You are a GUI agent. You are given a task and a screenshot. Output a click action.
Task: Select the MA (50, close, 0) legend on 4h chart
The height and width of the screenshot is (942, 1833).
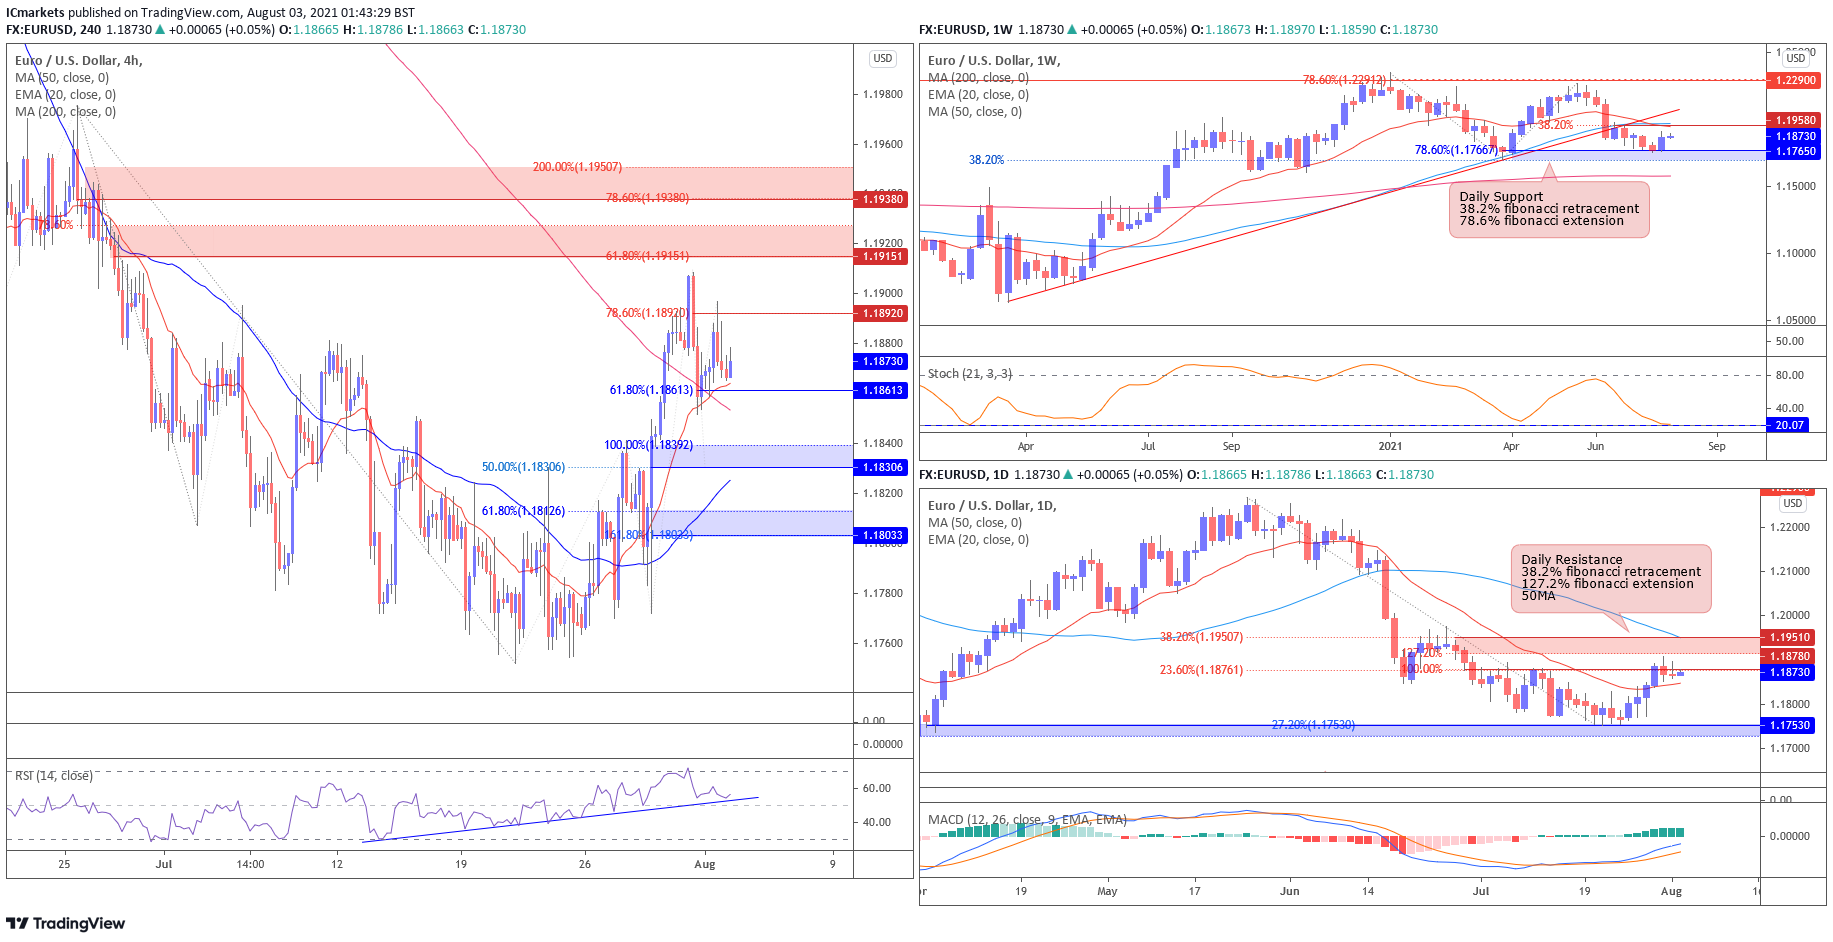click(62, 78)
